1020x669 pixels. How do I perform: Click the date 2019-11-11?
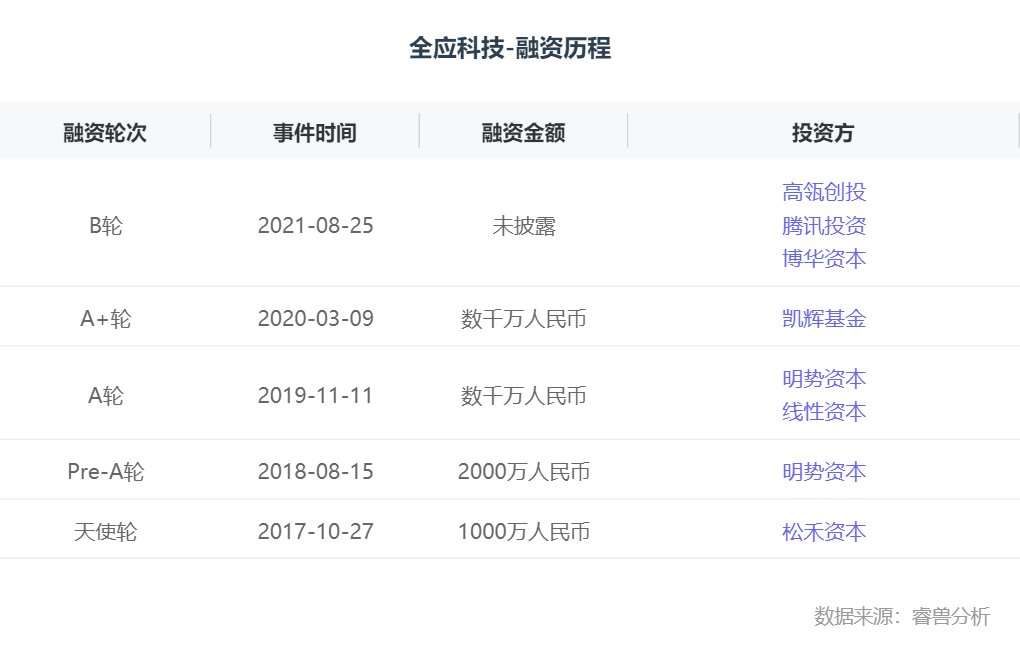(x=315, y=396)
